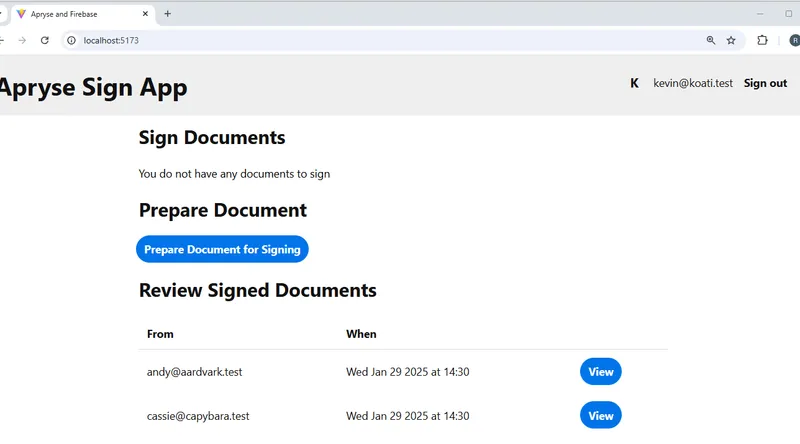Image resolution: width=800 pixels, height=444 pixels.
Task: Click the date in andy@aardvark.test row
Action: click(408, 372)
